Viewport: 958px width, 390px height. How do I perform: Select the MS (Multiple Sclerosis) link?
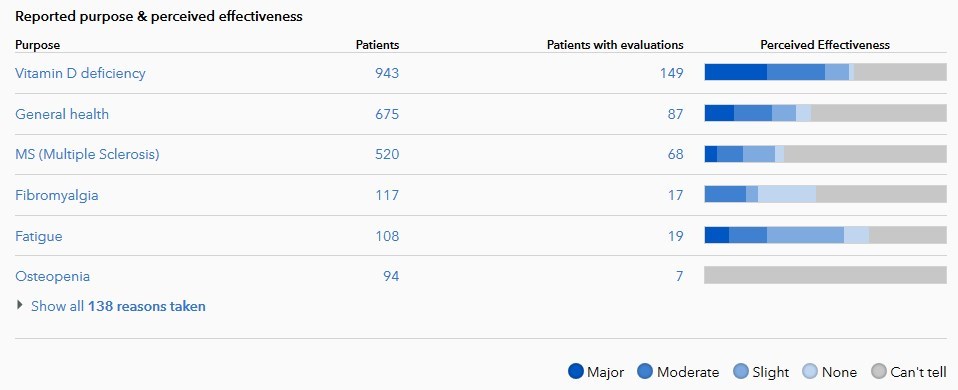click(87, 155)
